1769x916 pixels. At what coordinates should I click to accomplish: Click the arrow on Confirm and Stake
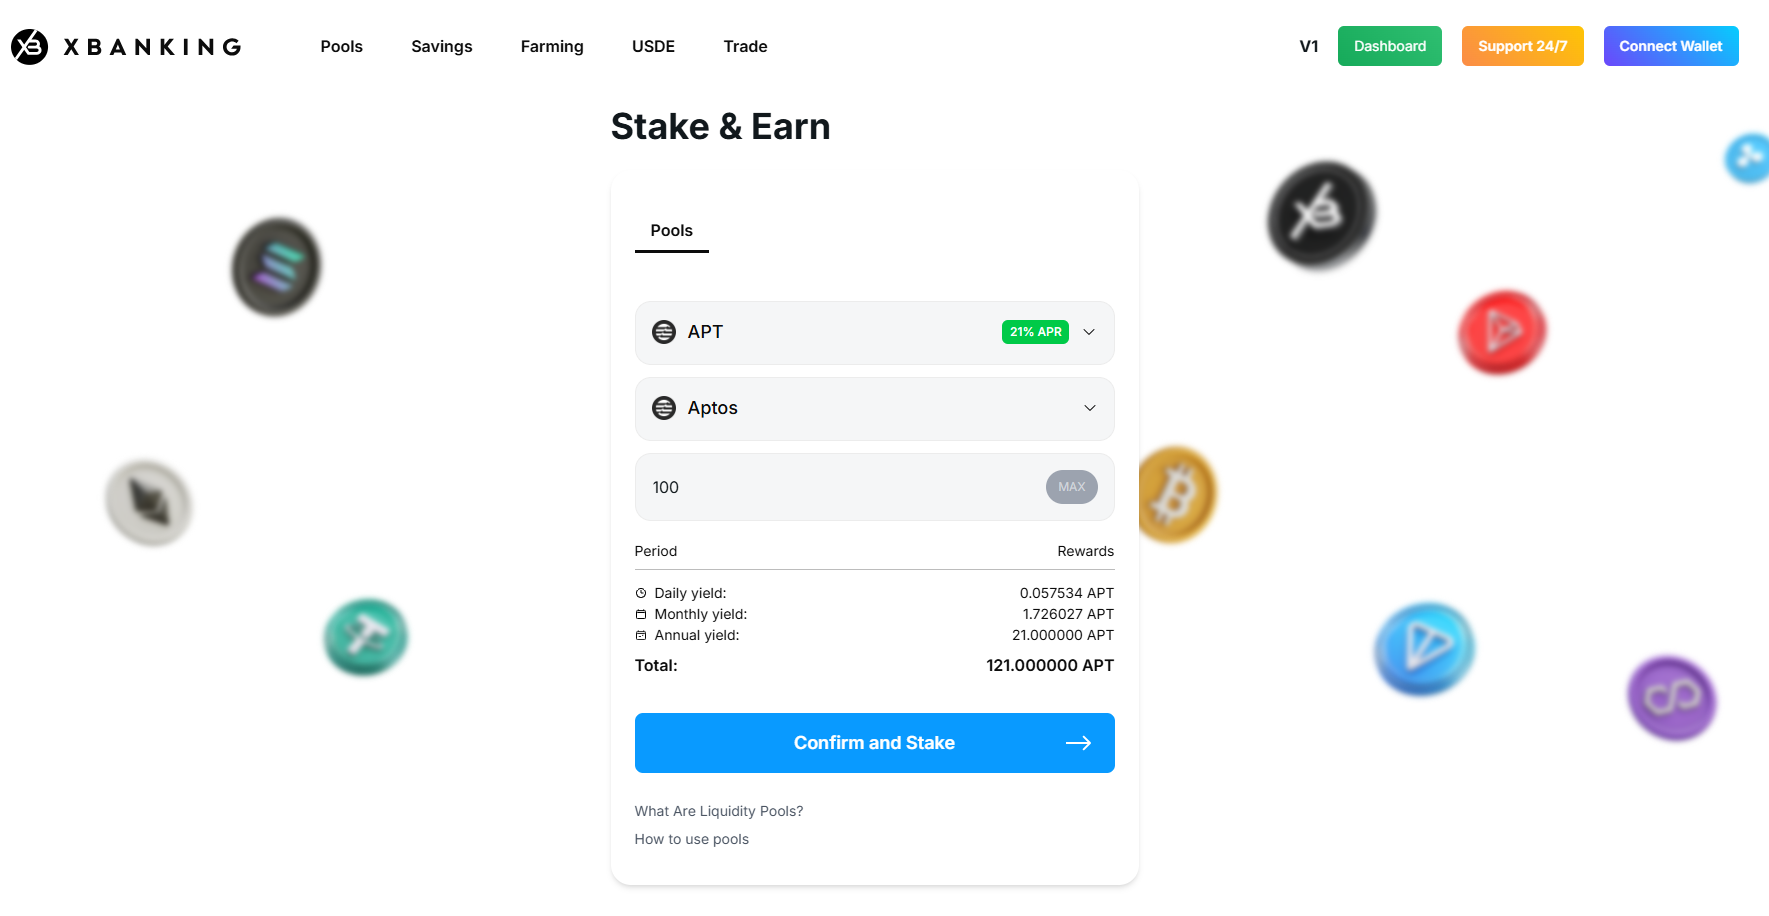pyautogui.click(x=1078, y=743)
